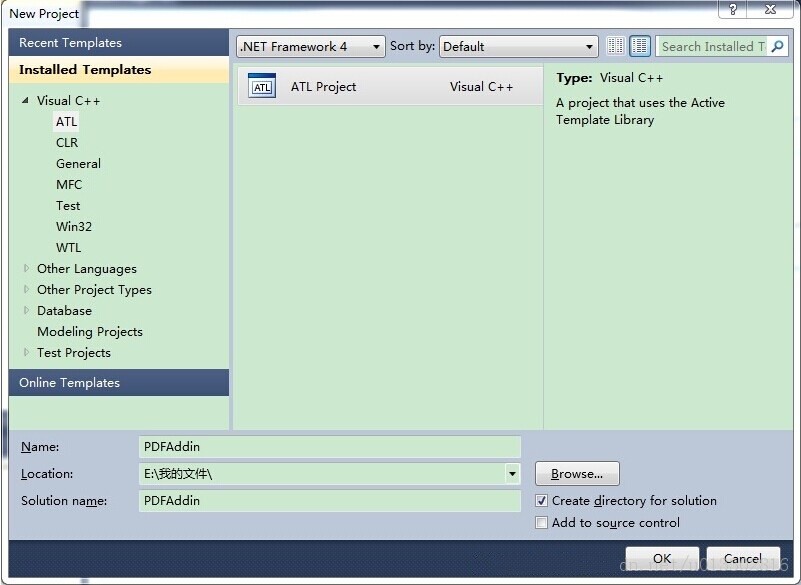Select Modeling Projects in the tree
Screen dimensions: 801x585
coord(90,332)
